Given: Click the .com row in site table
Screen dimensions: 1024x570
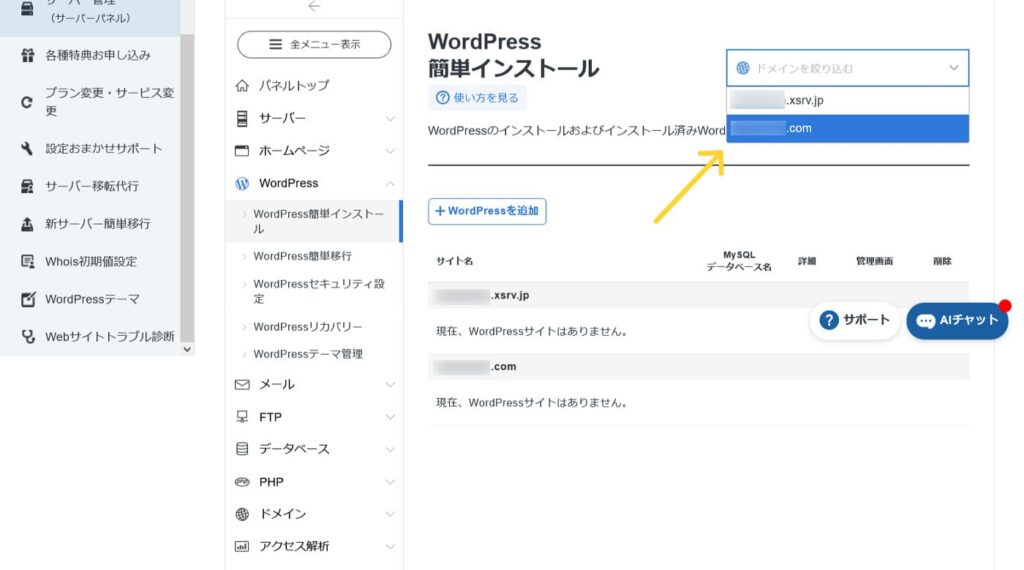Looking at the screenshot, I should pyautogui.click(x=698, y=367).
